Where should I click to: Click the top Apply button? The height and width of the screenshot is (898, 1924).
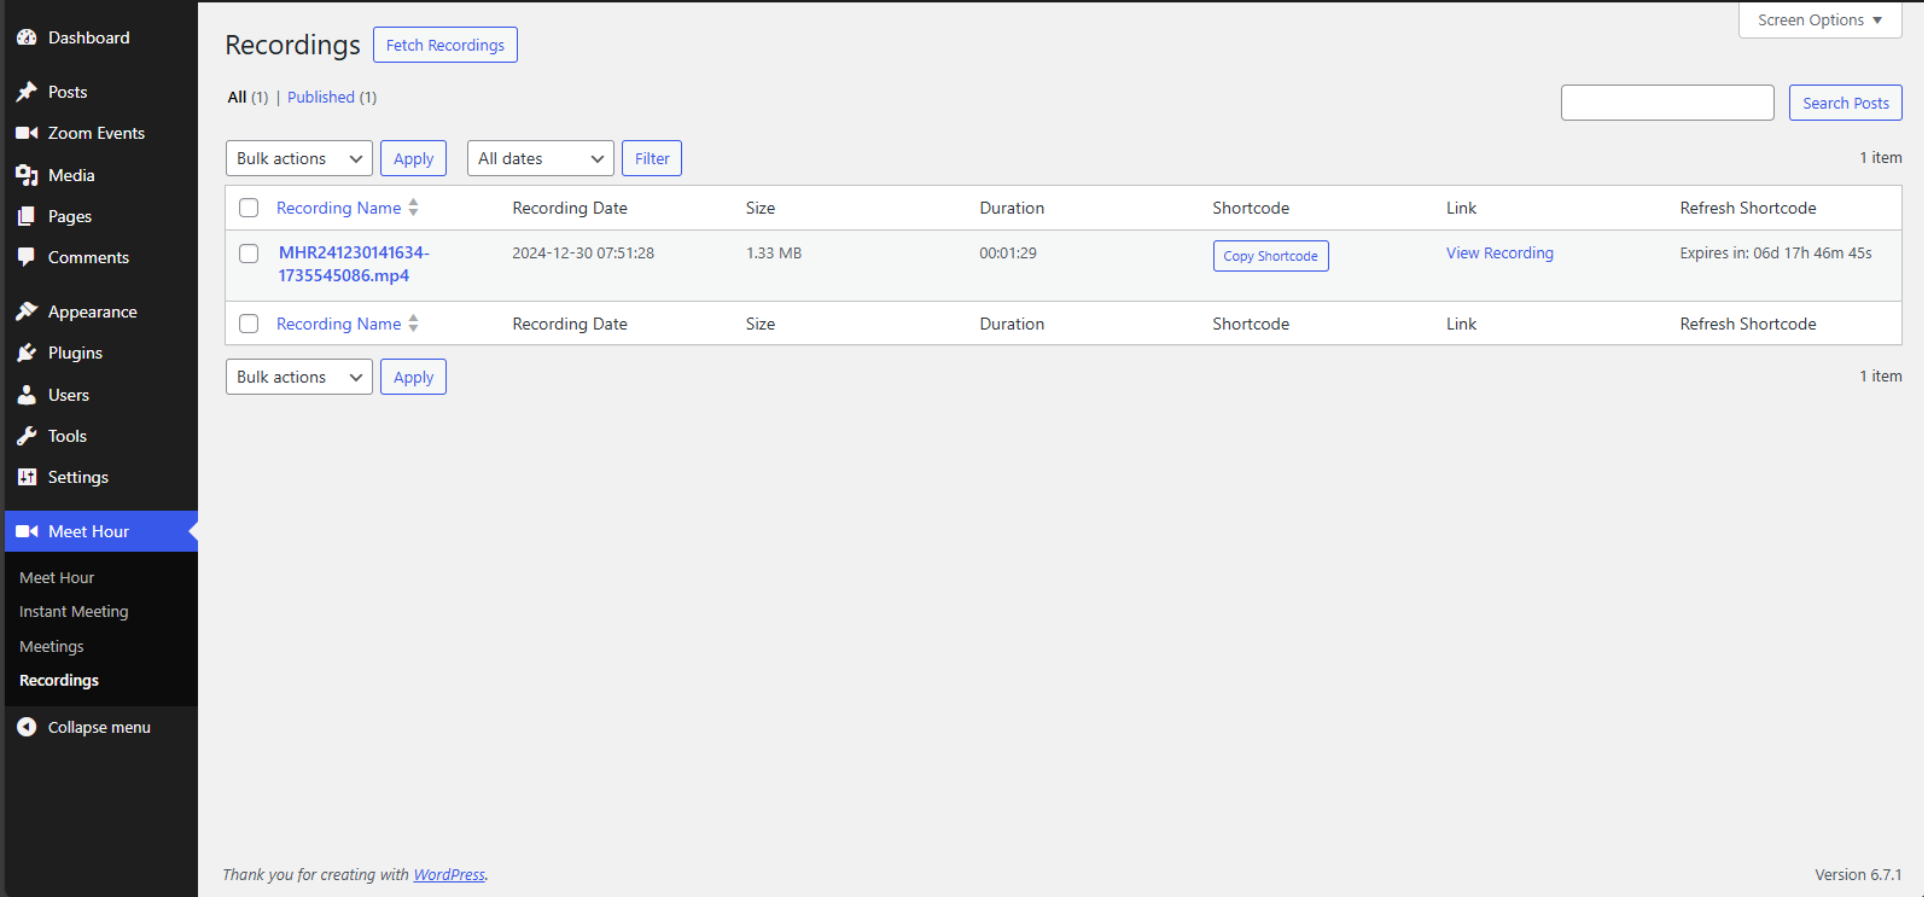point(413,158)
